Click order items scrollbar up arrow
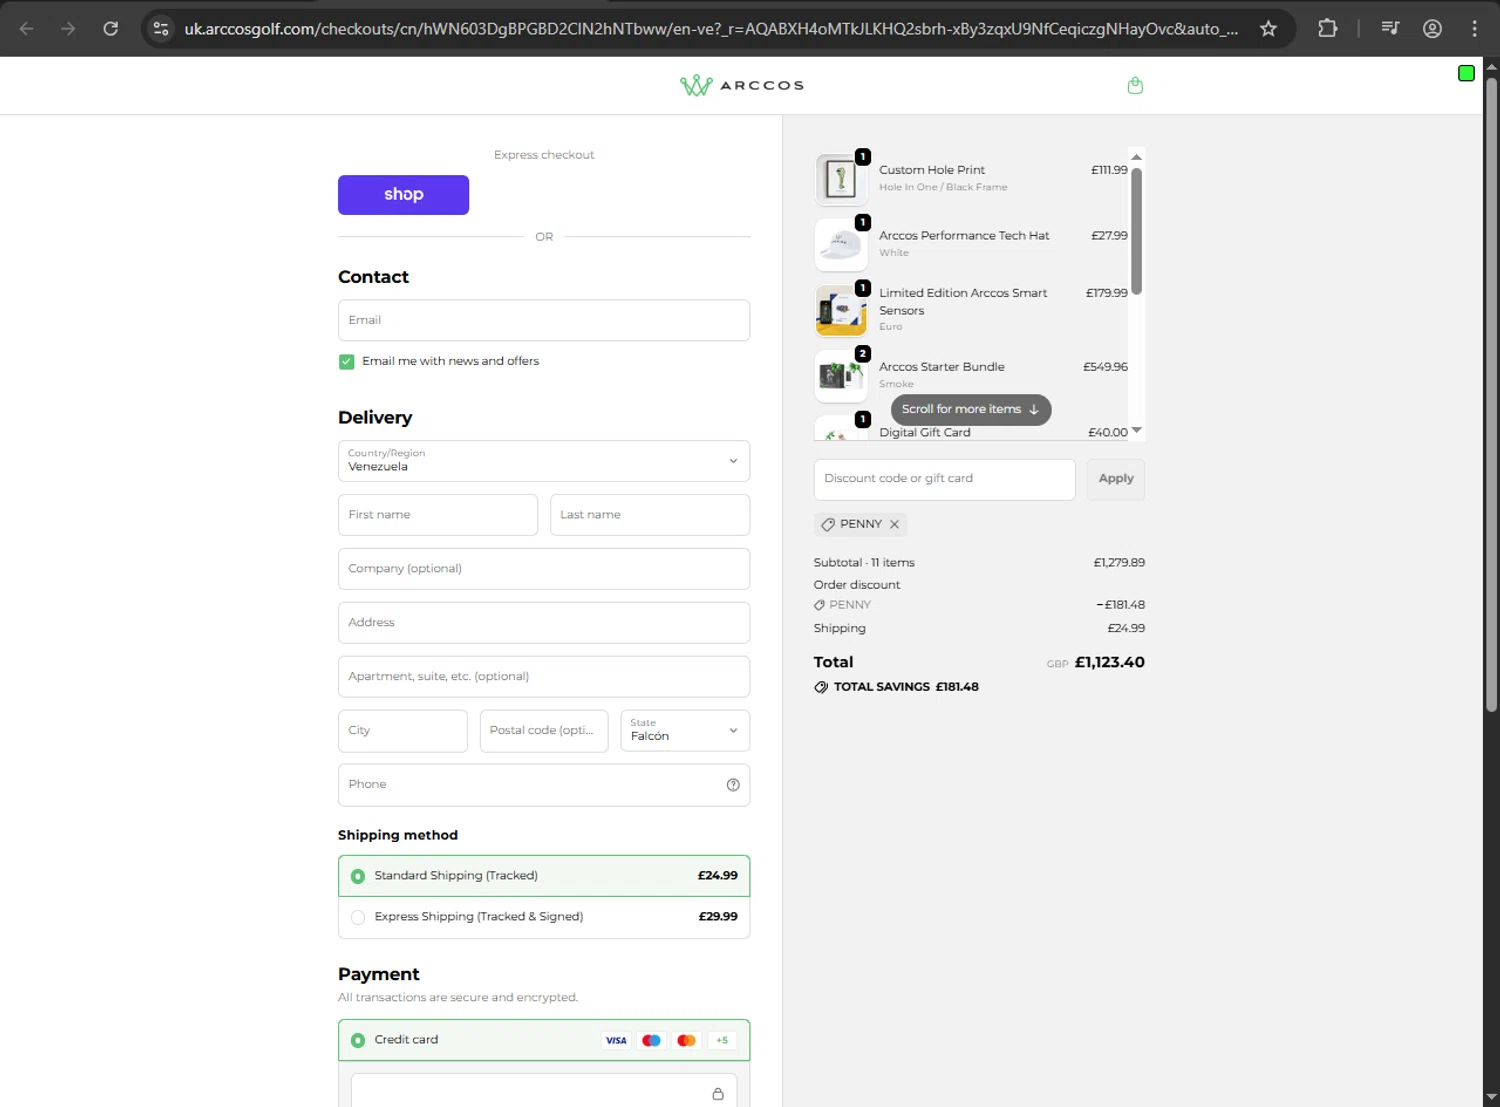1500x1107 pixels. pyautogui.click(x=1137, y=157)
